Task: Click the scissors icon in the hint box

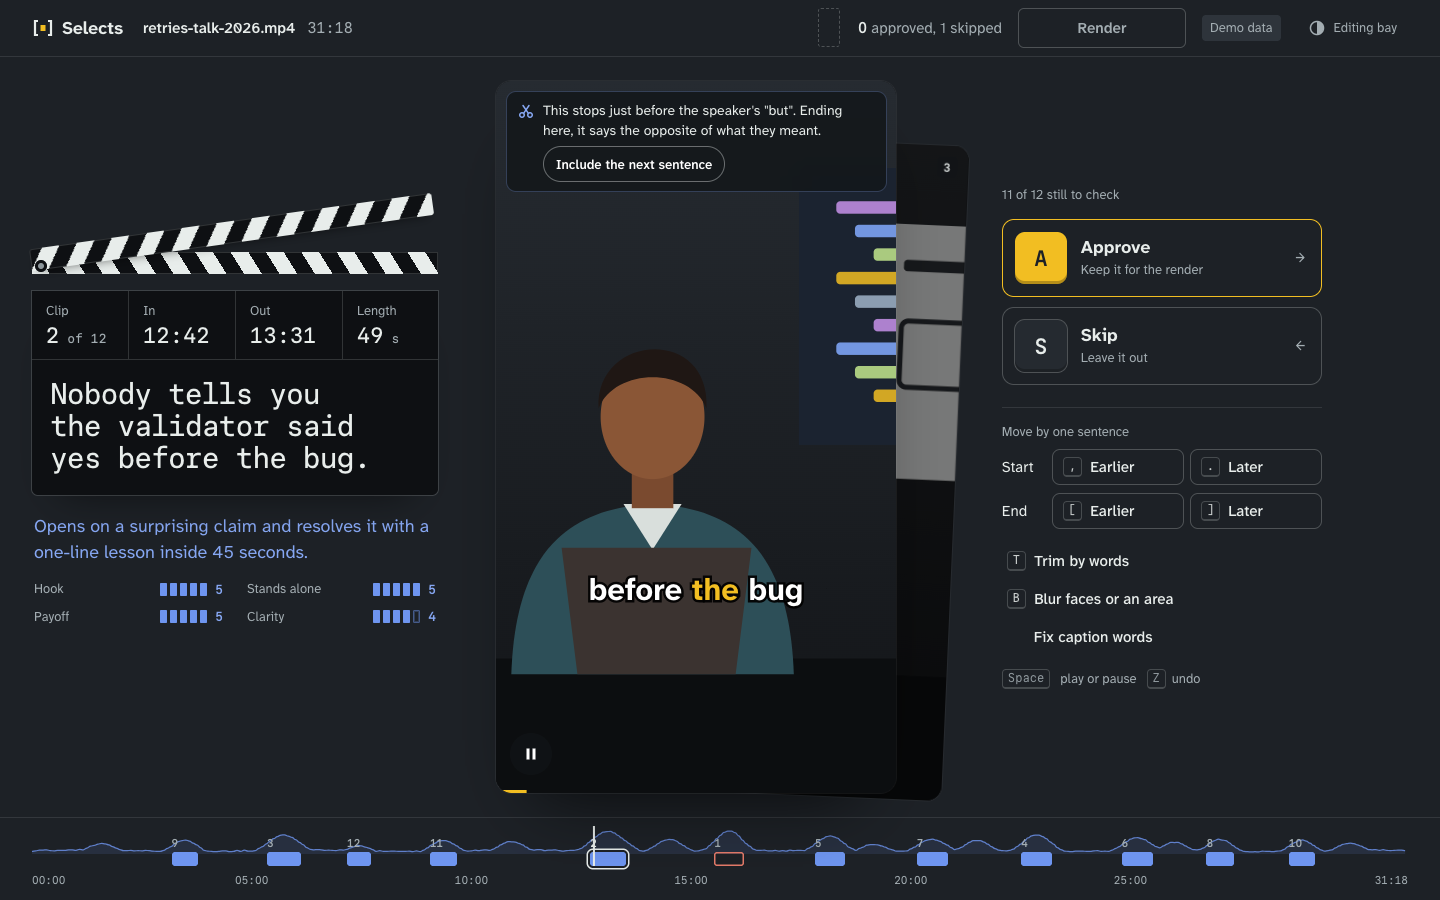Action: coord(526,111)
